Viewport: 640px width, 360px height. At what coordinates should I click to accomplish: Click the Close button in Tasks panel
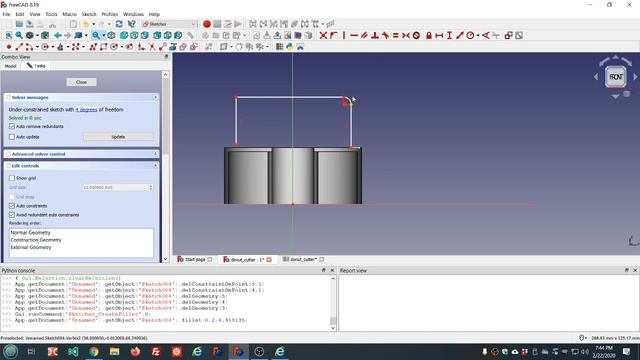point(81,82)
